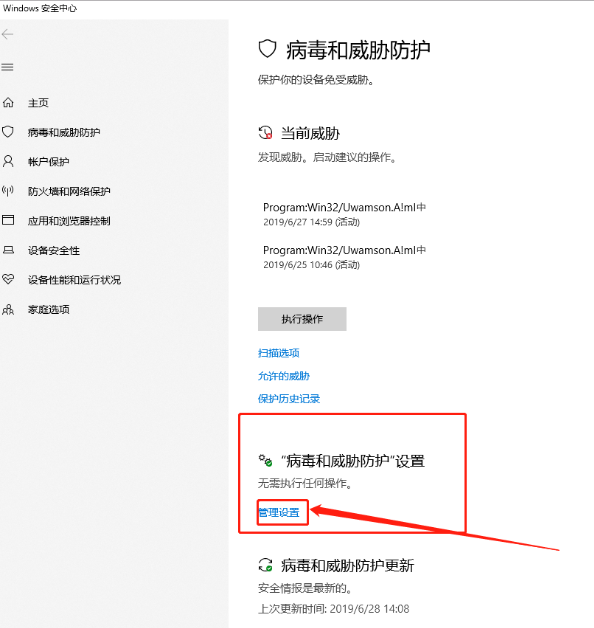Click the person icon for 帐户保护
594x628 pixels.
point(8,161)
